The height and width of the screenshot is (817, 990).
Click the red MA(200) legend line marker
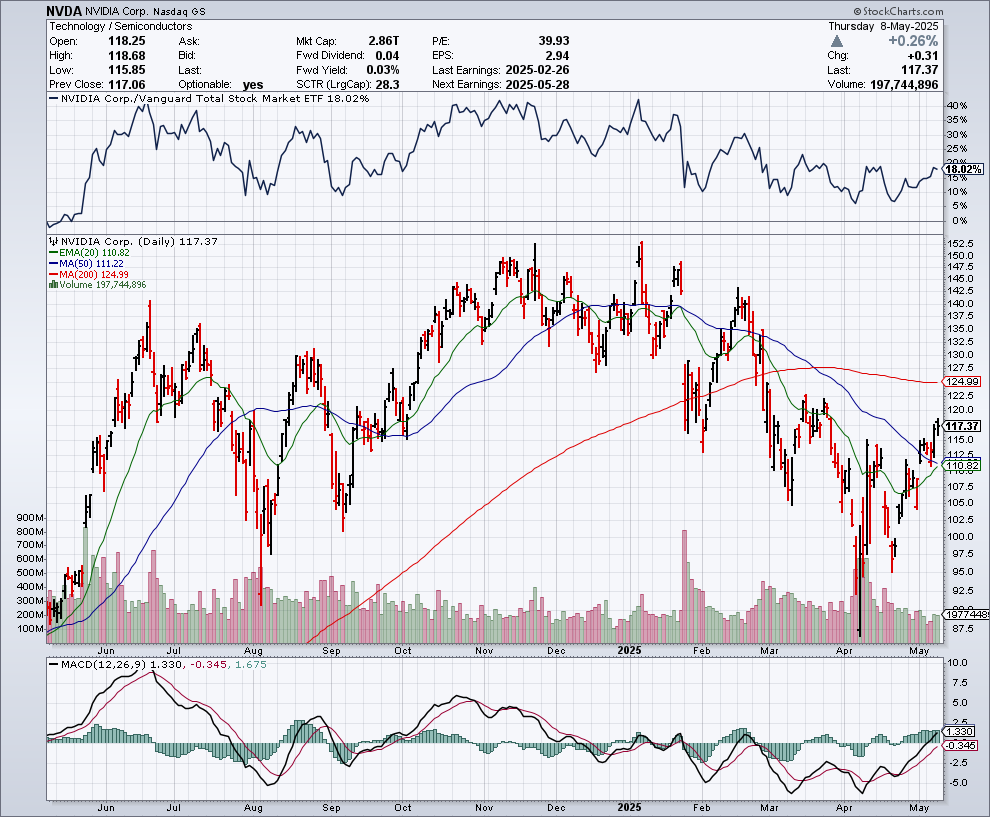coord(54,274)
